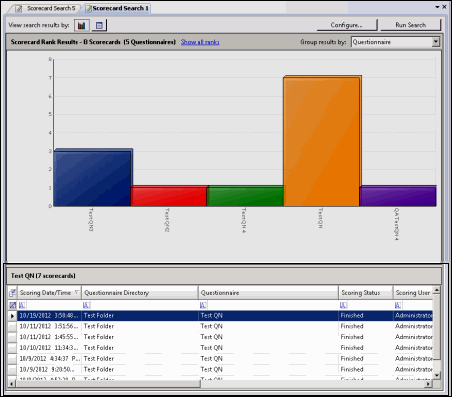Image resolution: width=452 pixels, height=397 pixels.
Task: Select the red TestQN2 bar
Action: click(x=169, y=196)
